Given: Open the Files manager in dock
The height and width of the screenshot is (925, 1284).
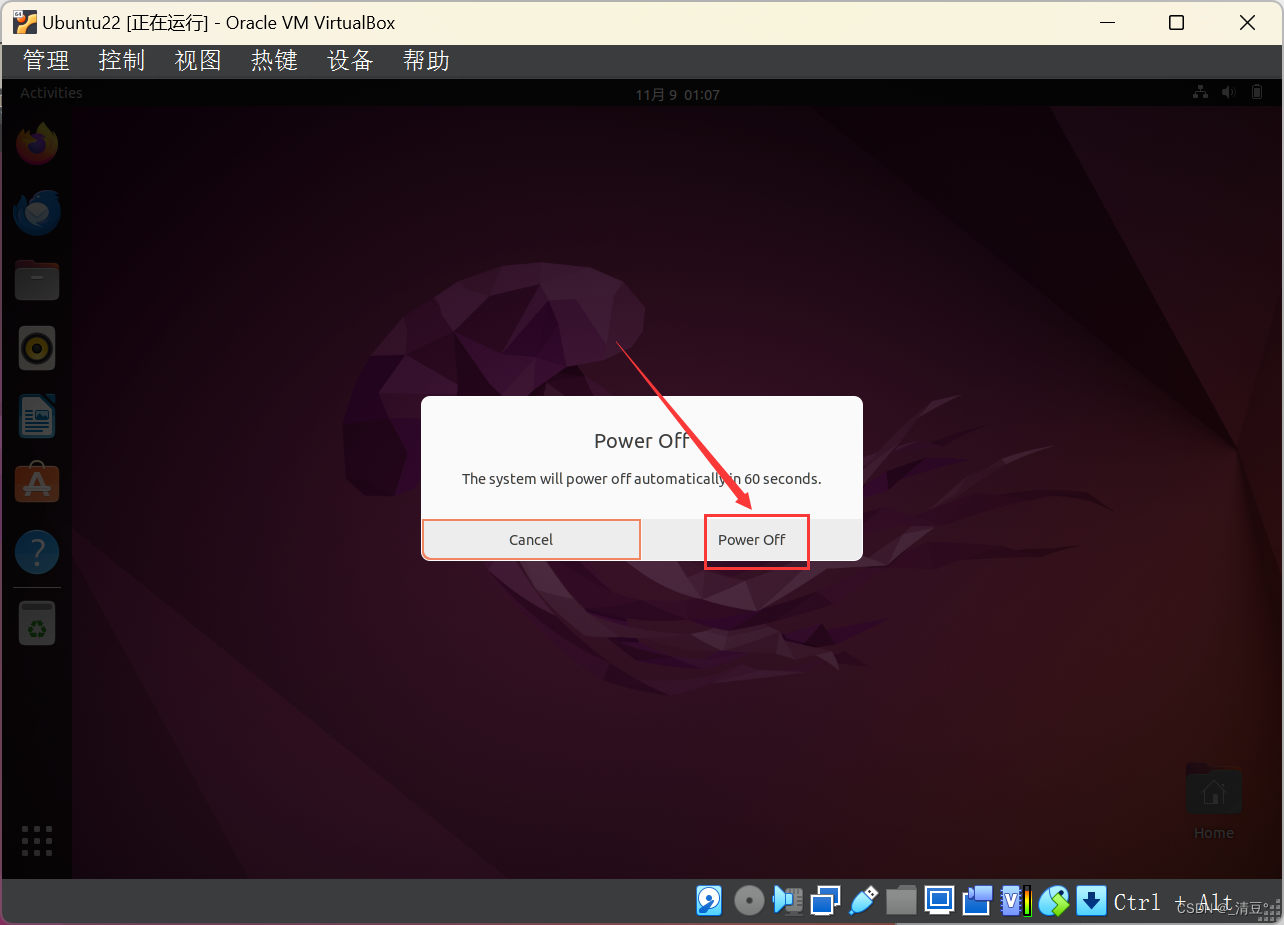Looking at the screenshot, I should click(x=37, y=280).
